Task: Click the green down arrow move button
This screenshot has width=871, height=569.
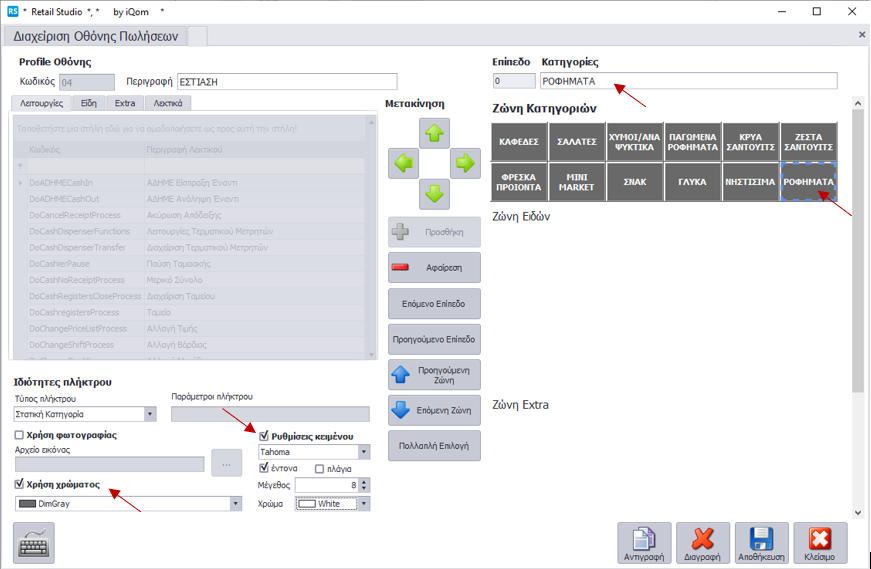Action: [434, 193]
